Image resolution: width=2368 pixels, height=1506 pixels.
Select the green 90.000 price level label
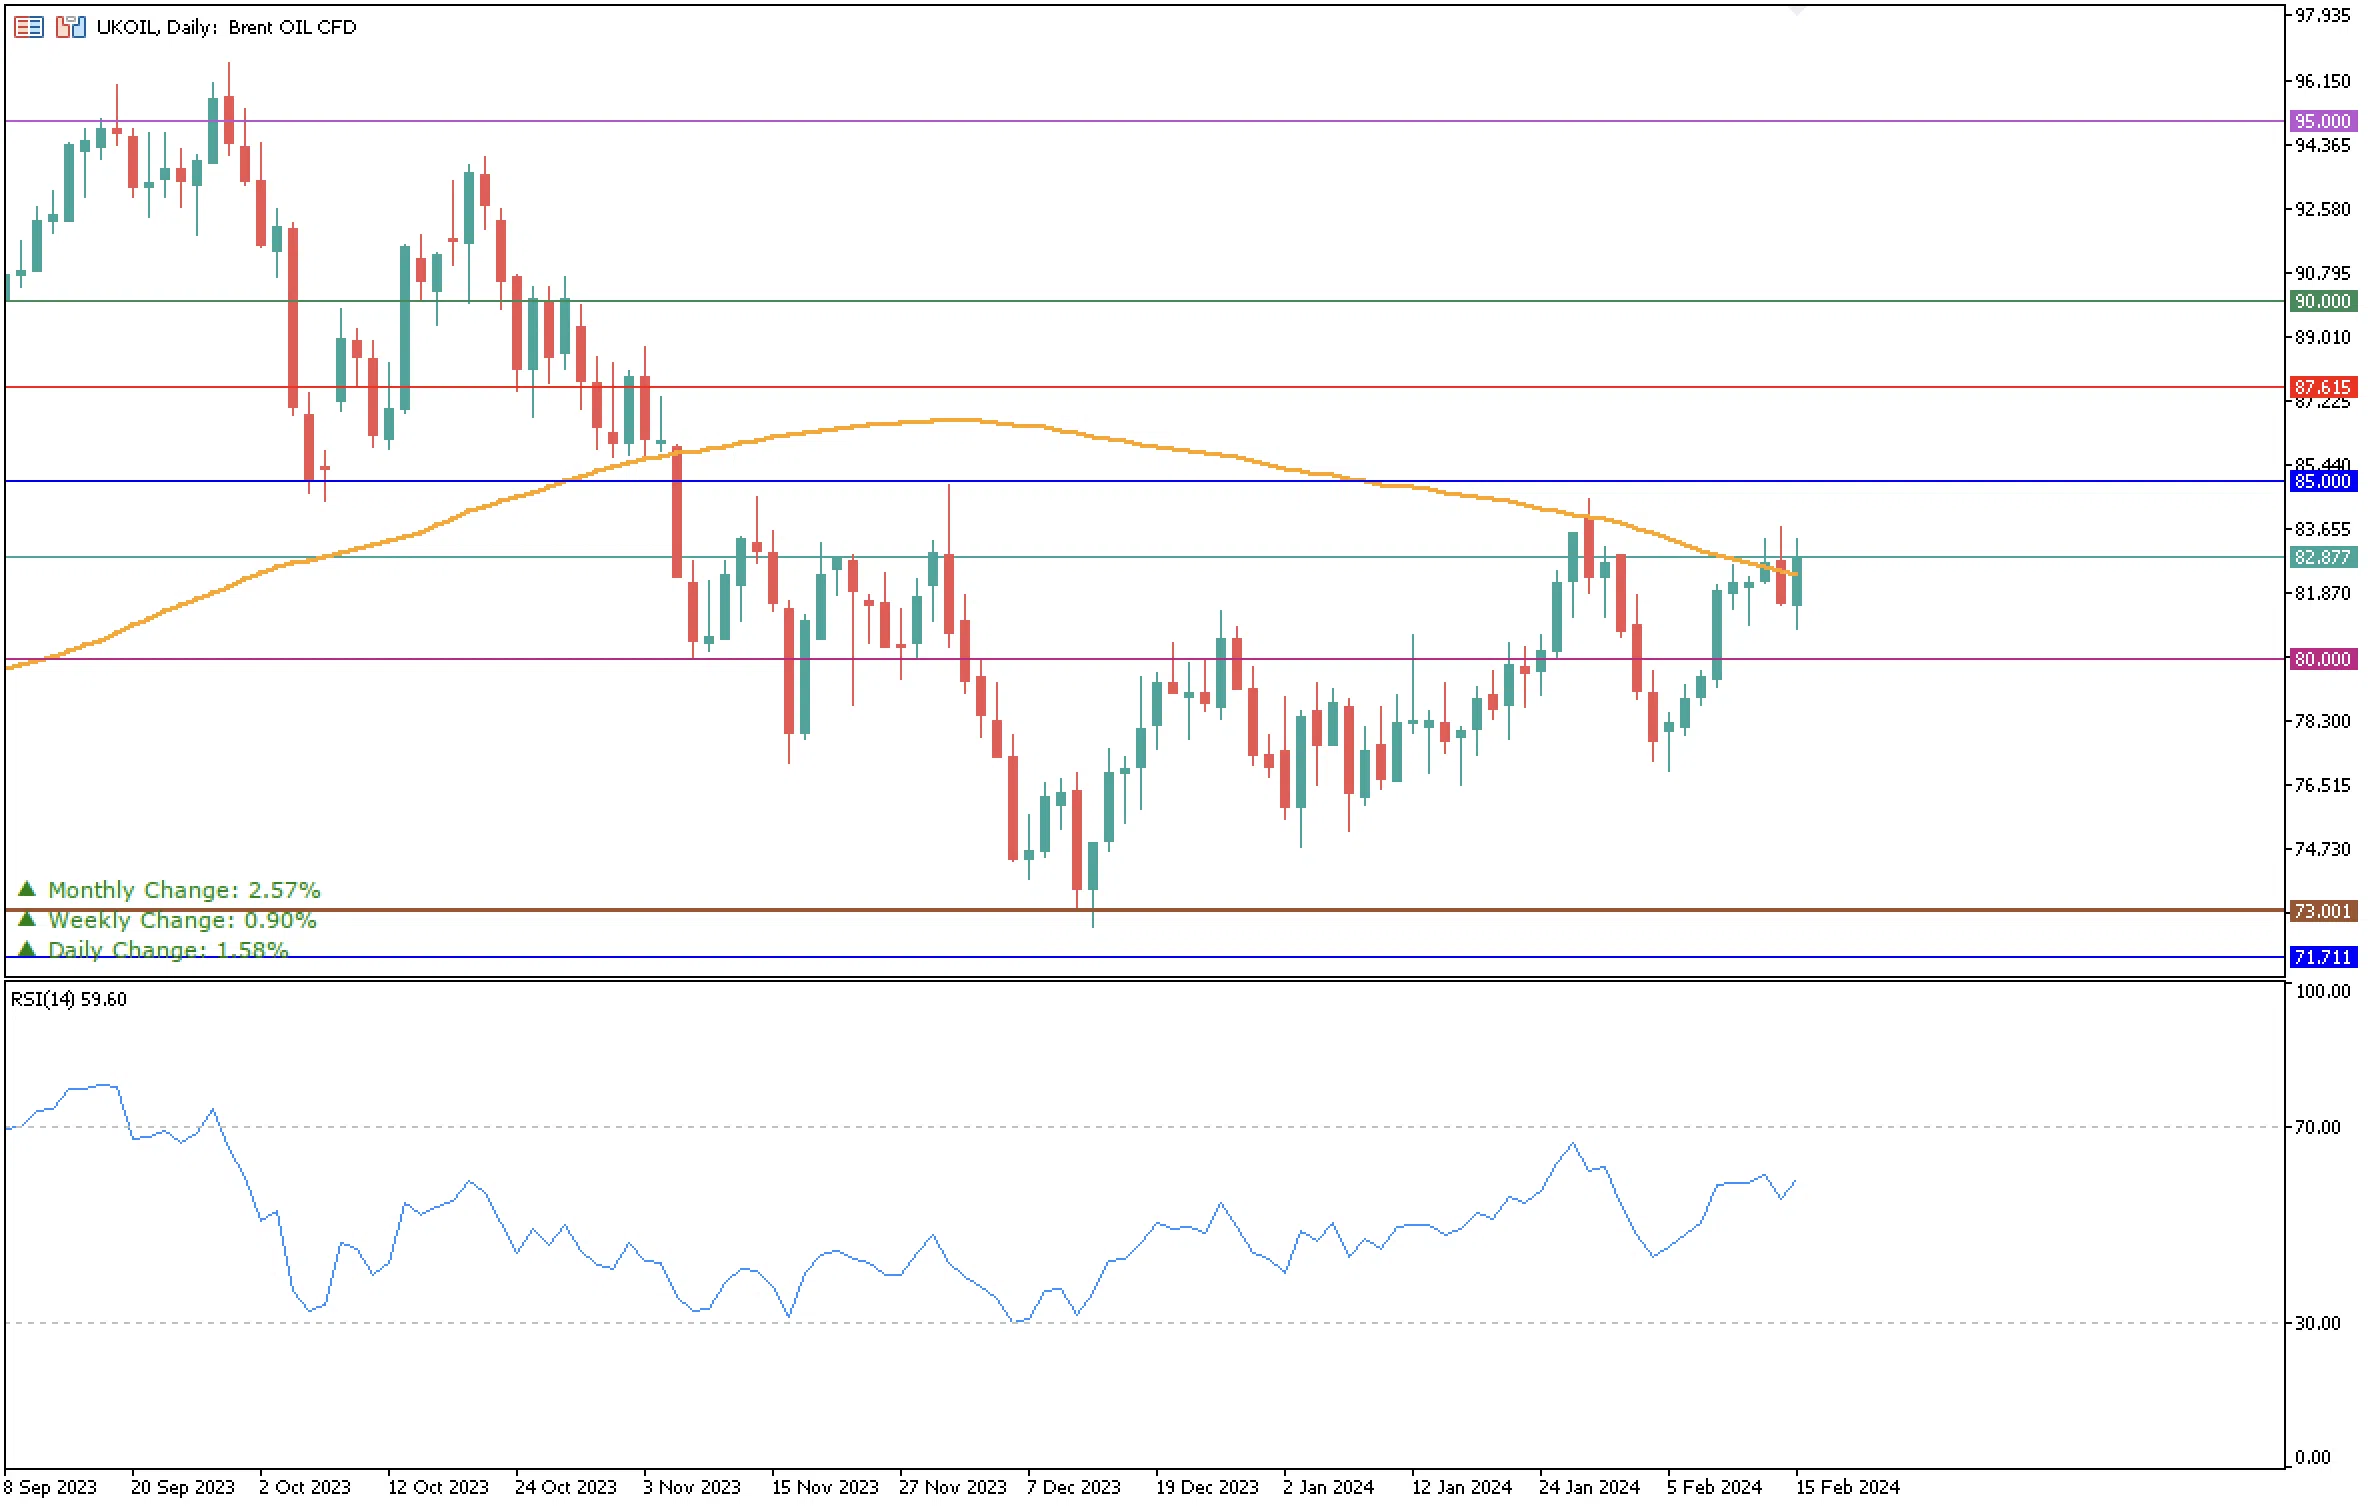pyautogui.click(x=2322, y=301)
